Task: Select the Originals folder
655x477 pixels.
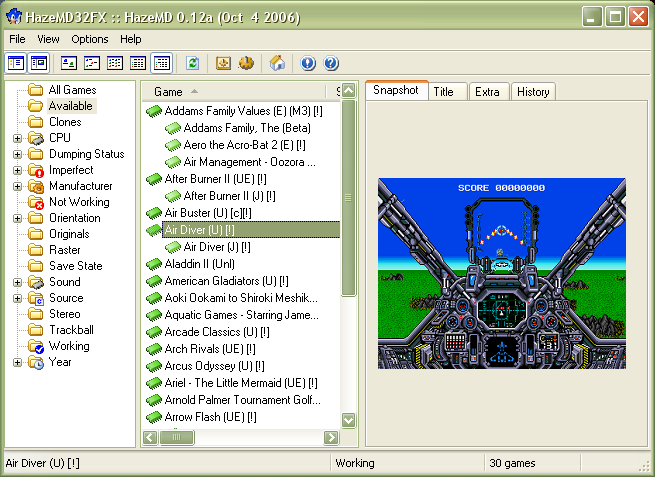Action: pyautogui.click(x=69, y=234)
